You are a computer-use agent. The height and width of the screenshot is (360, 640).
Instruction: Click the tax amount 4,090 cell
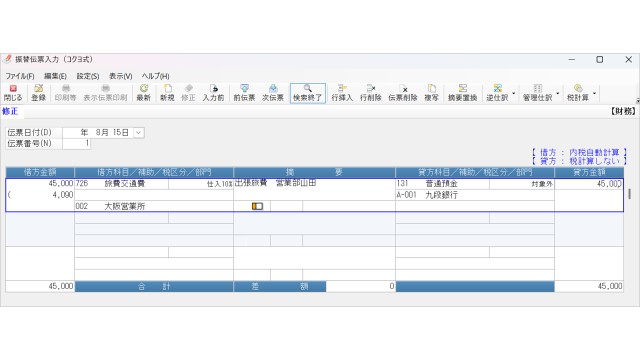(40, 195)
